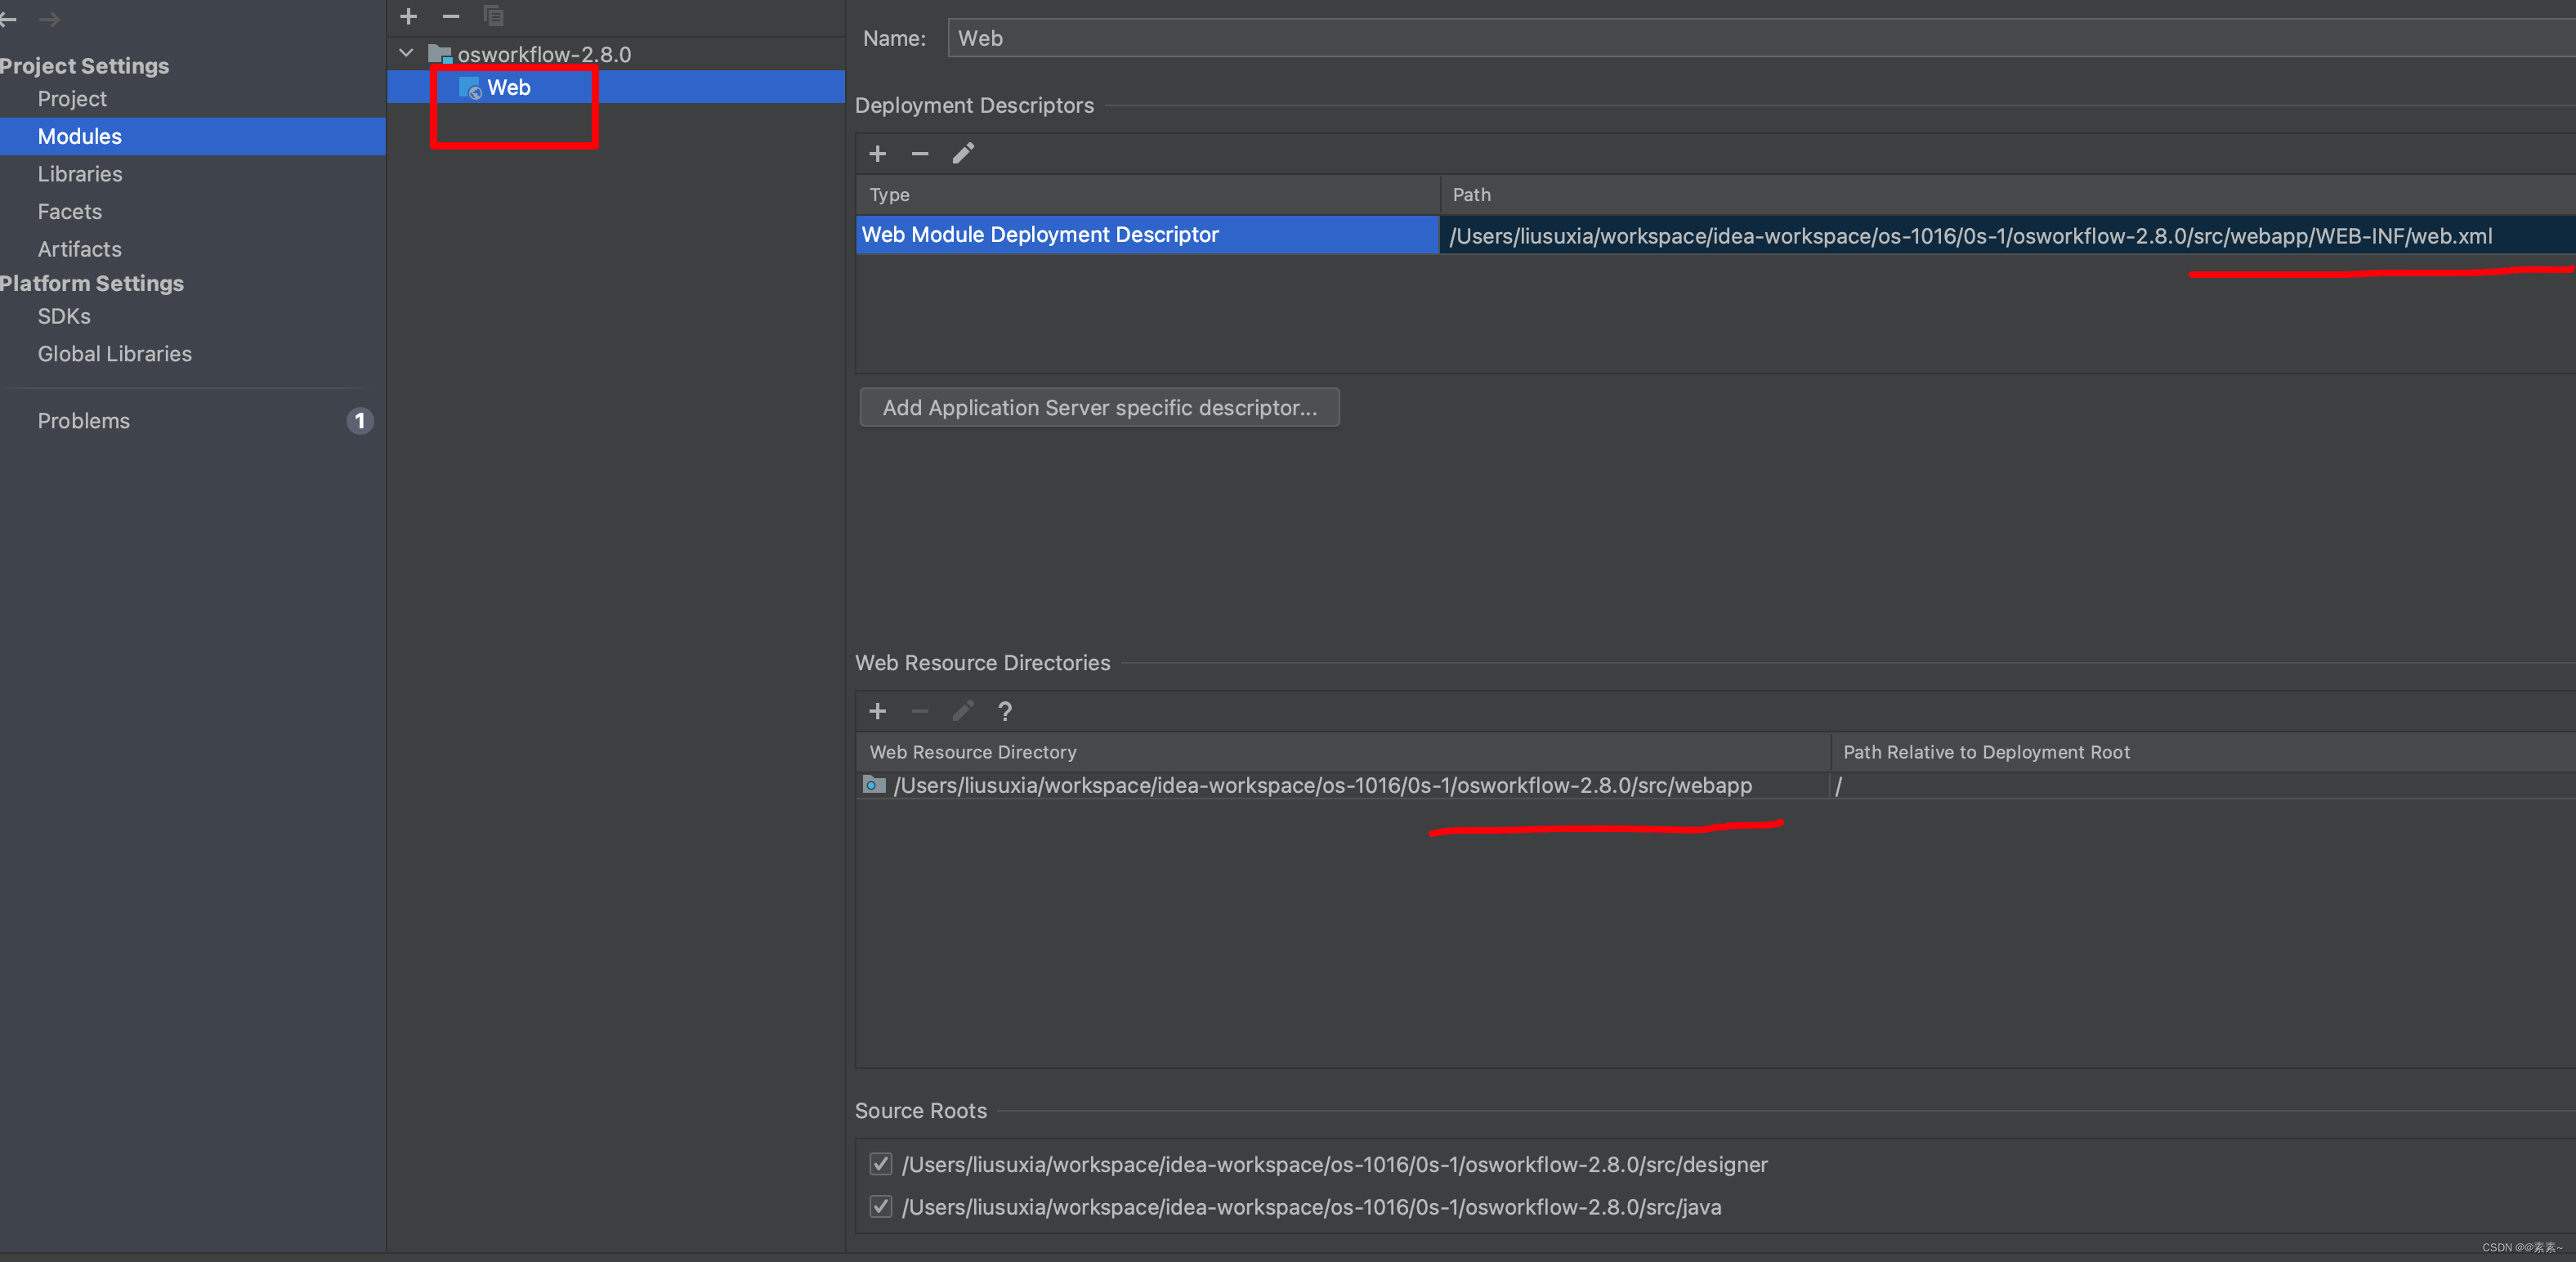Click the help icon (?) for web resource directories
This screenshot has width=2576, height=1262.
tap(1004, 708)
